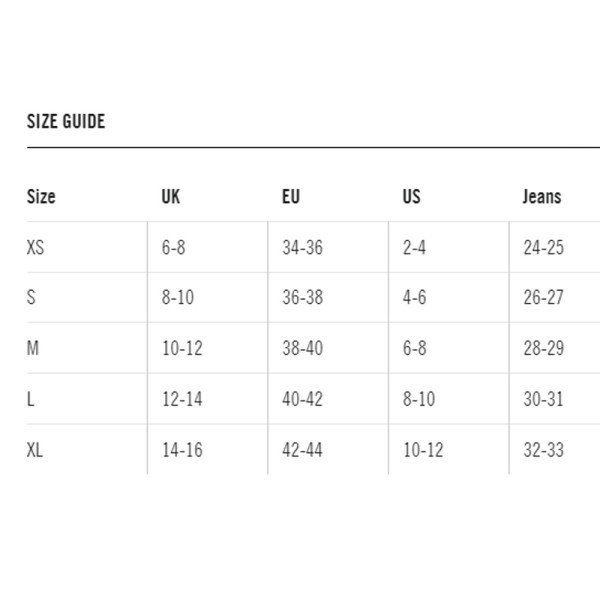Click the UK 6-8 cell
Viewport: 600px width, 600px height.
[x=173, y=247]
